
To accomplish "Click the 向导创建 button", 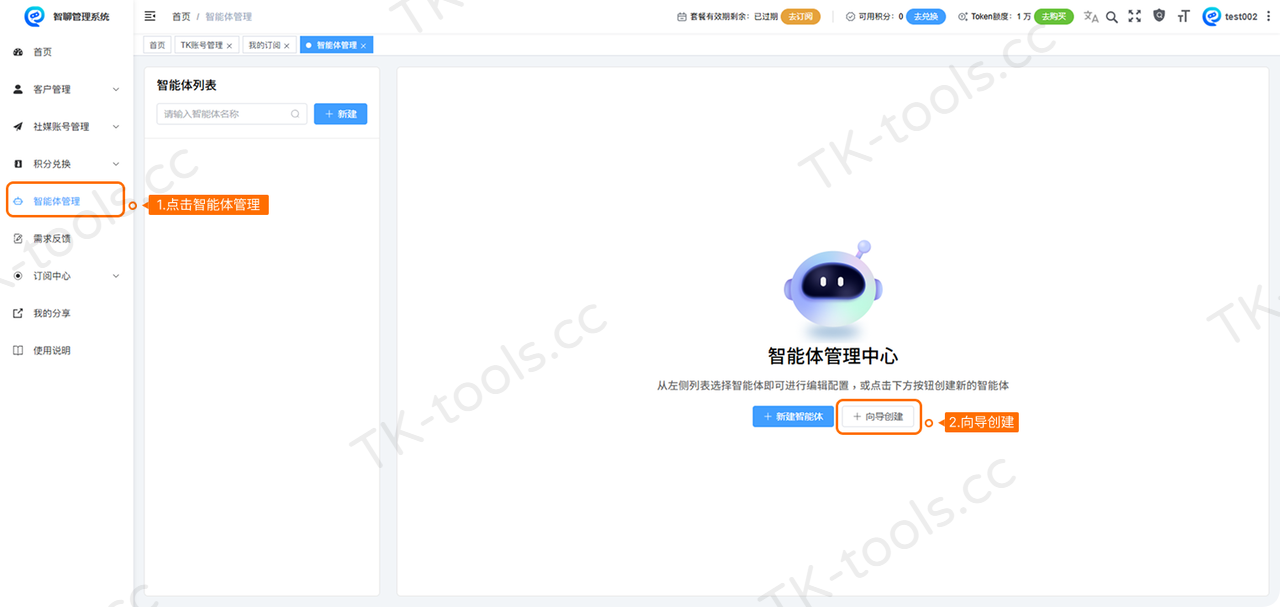I will (x=878, y=416).
